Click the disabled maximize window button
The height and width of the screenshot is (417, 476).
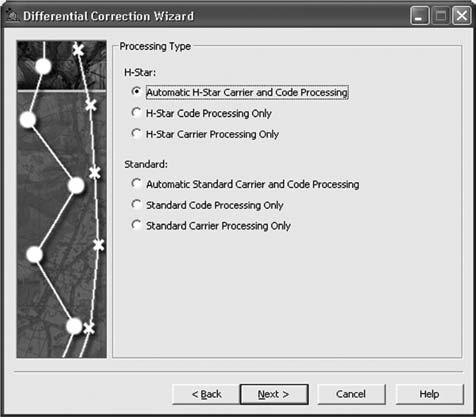440,16
